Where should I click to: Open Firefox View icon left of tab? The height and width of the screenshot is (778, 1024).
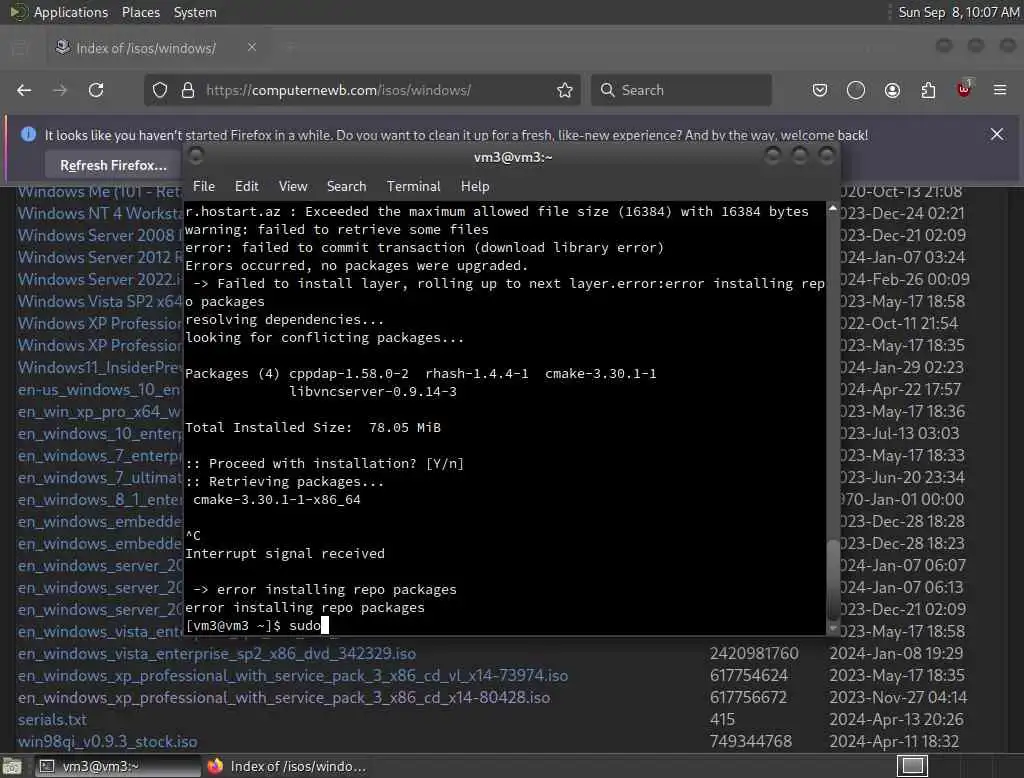pos(20,48)
